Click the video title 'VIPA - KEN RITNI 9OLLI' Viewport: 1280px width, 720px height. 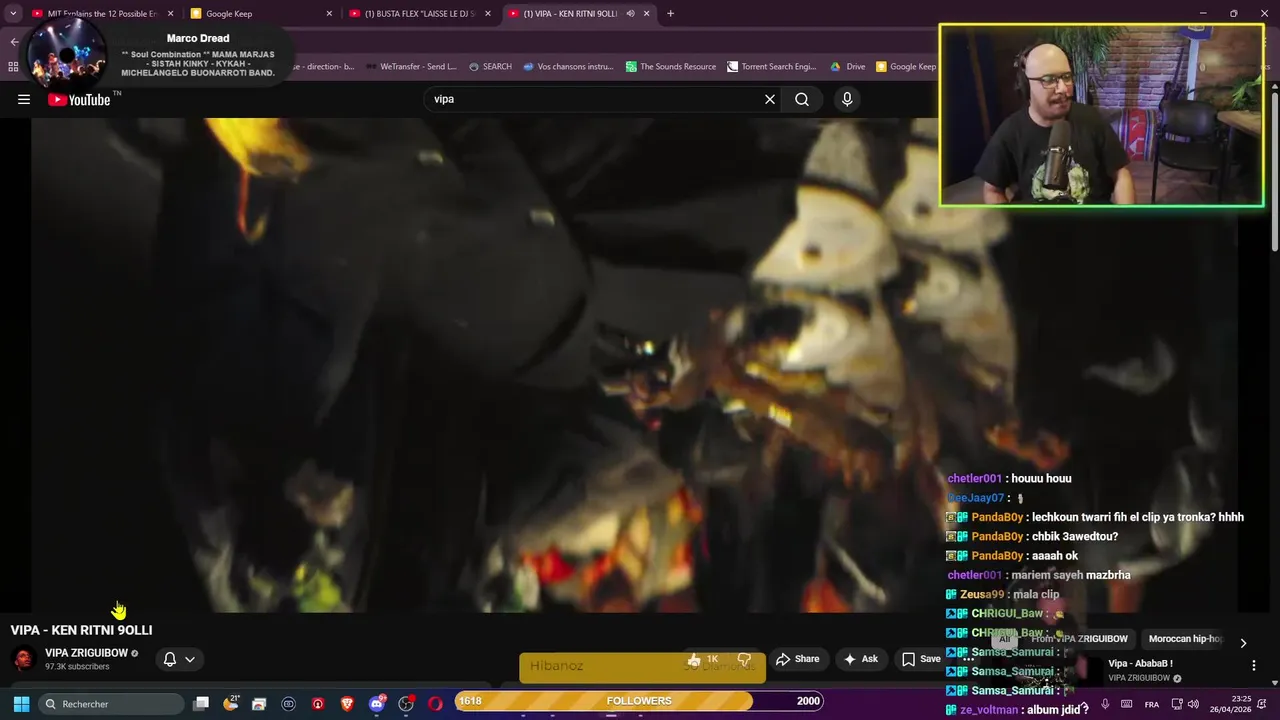pos(81,630)
